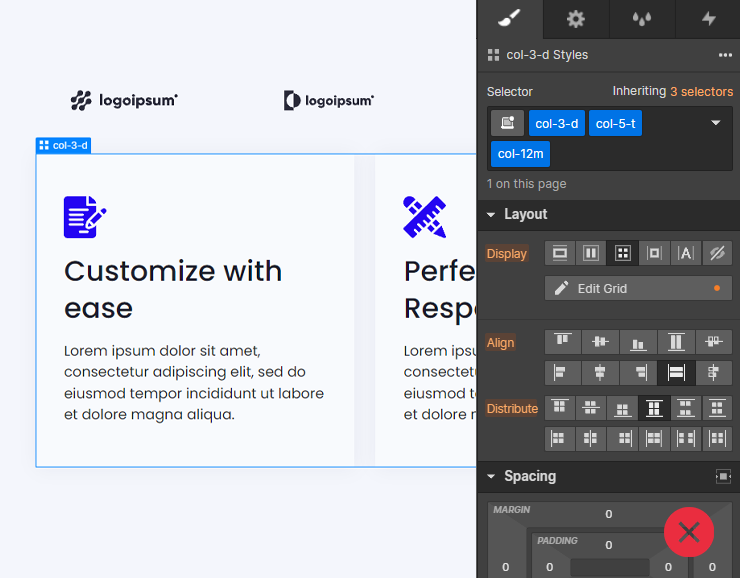
Task: Justify items horizontally to left
Action: point(563,373)
